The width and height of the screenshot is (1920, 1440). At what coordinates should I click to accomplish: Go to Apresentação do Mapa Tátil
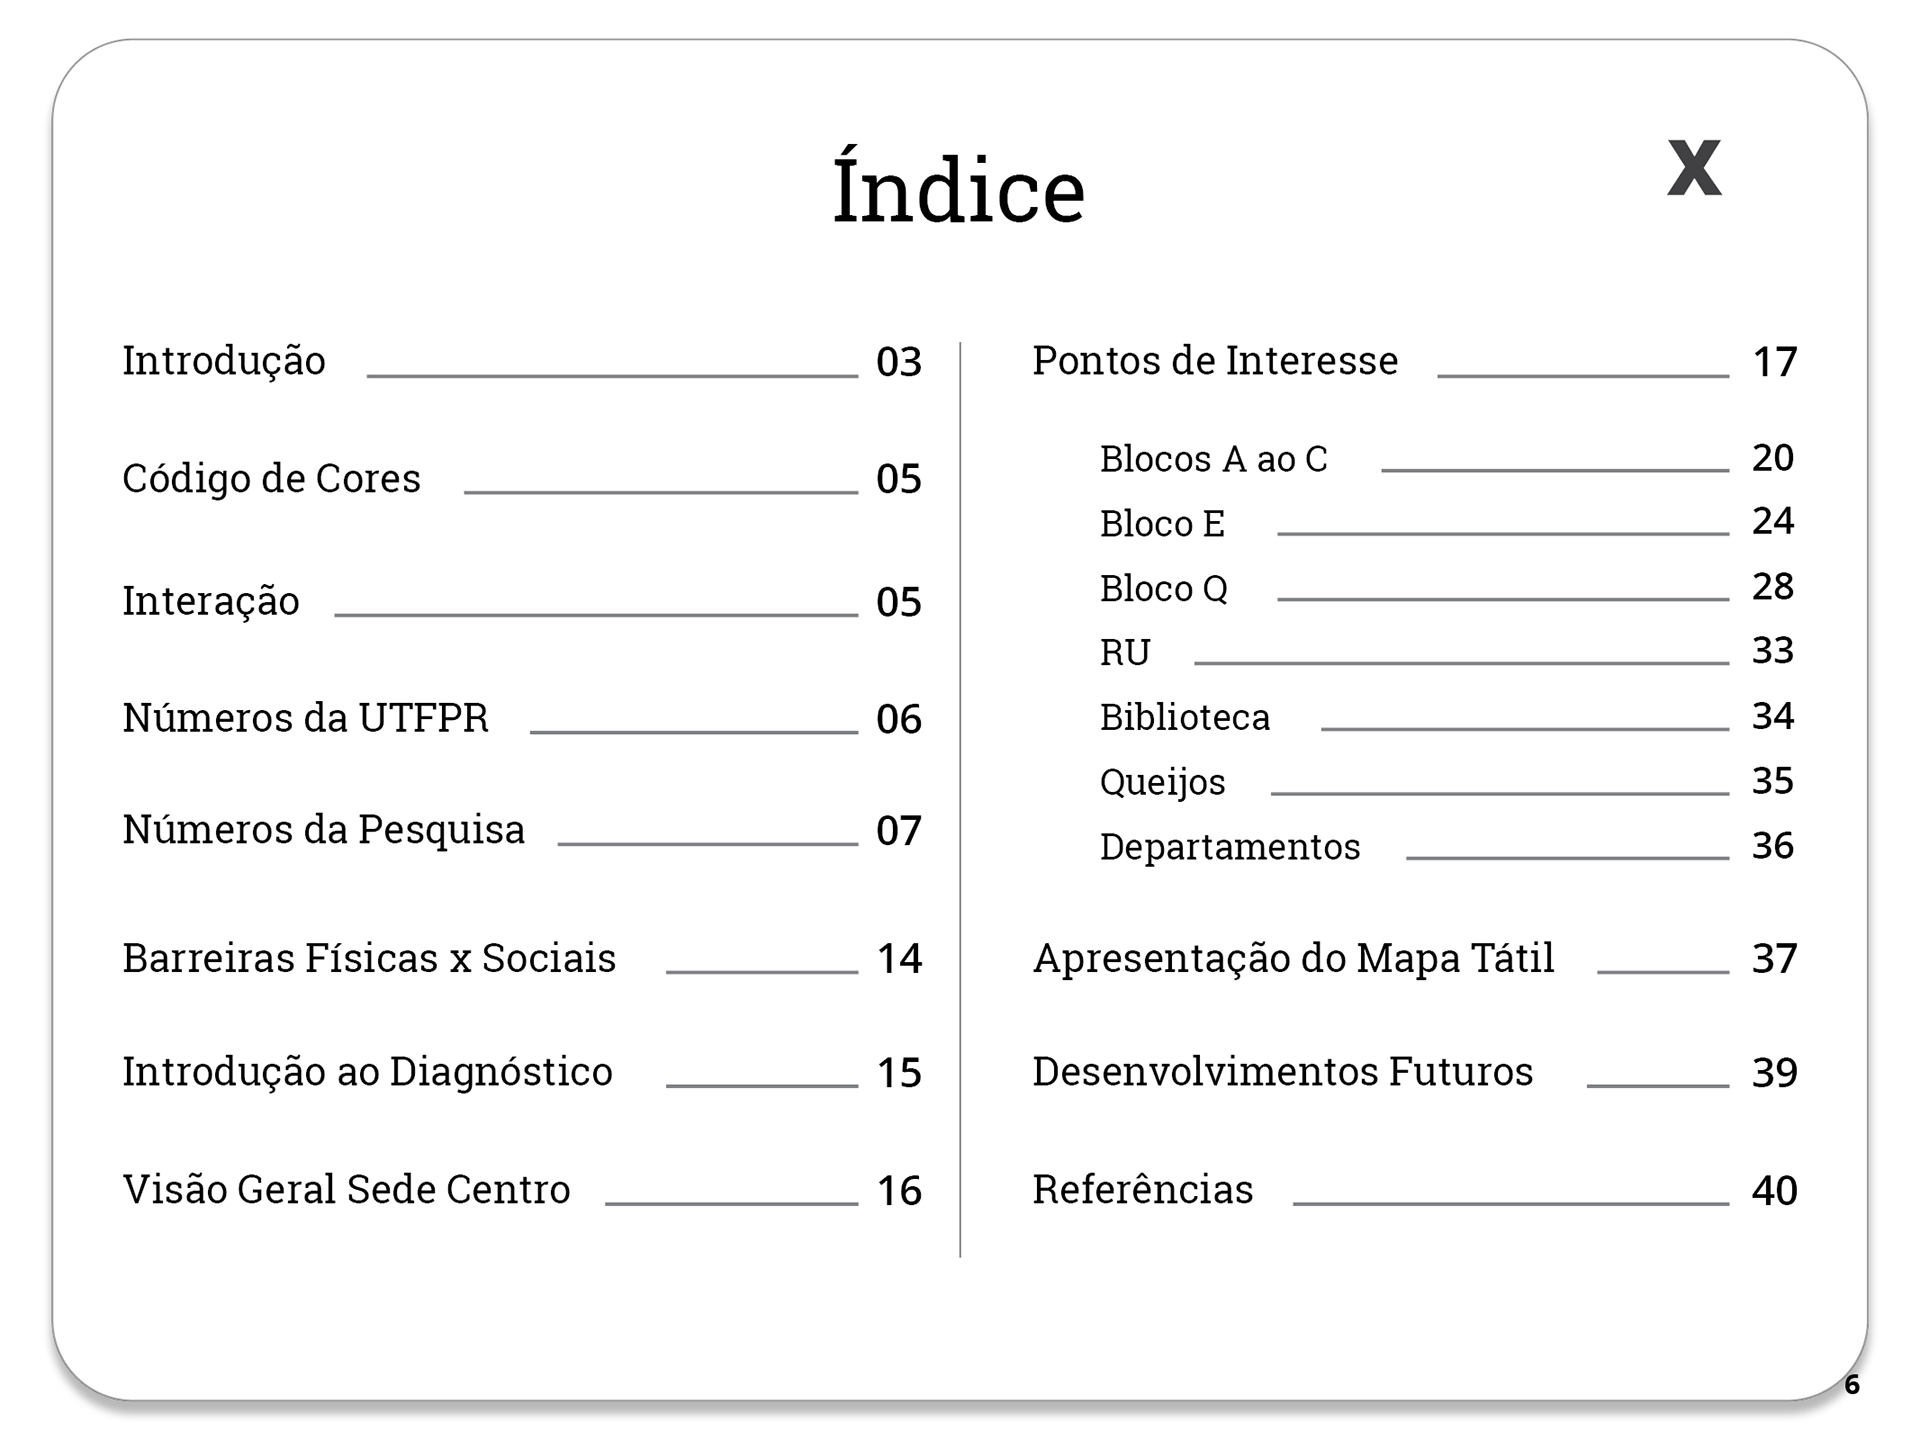pyautogui.click(x=1415, y=958)
